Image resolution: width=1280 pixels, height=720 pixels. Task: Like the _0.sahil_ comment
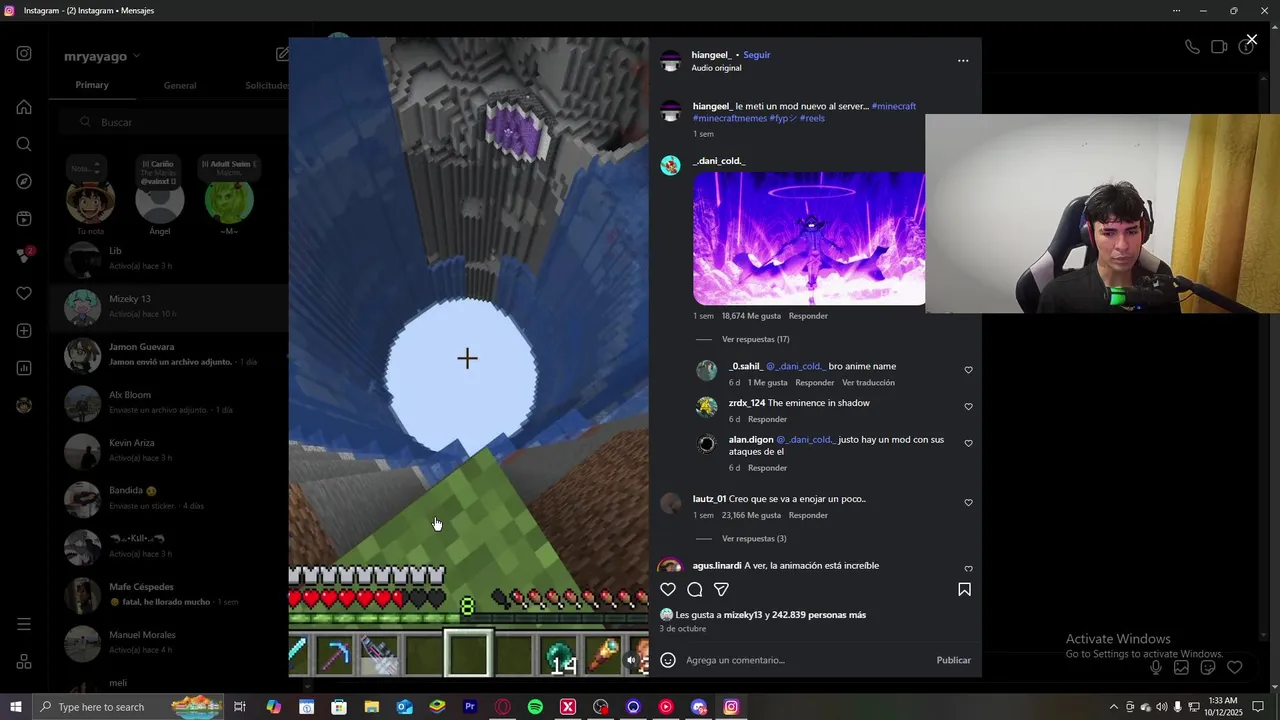[x=968, y=370]
